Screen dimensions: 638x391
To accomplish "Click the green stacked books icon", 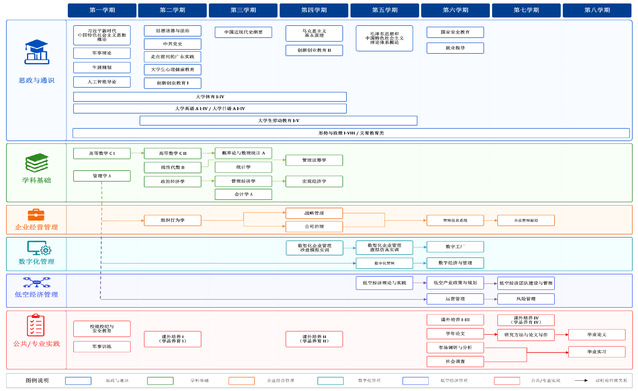I will [37, 163].
